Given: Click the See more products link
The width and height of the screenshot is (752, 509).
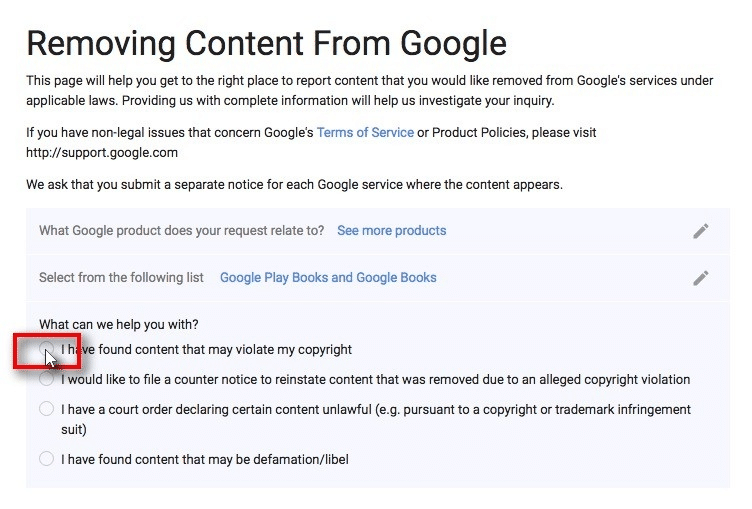Looking at the screenshot, I should click(391, 231).
